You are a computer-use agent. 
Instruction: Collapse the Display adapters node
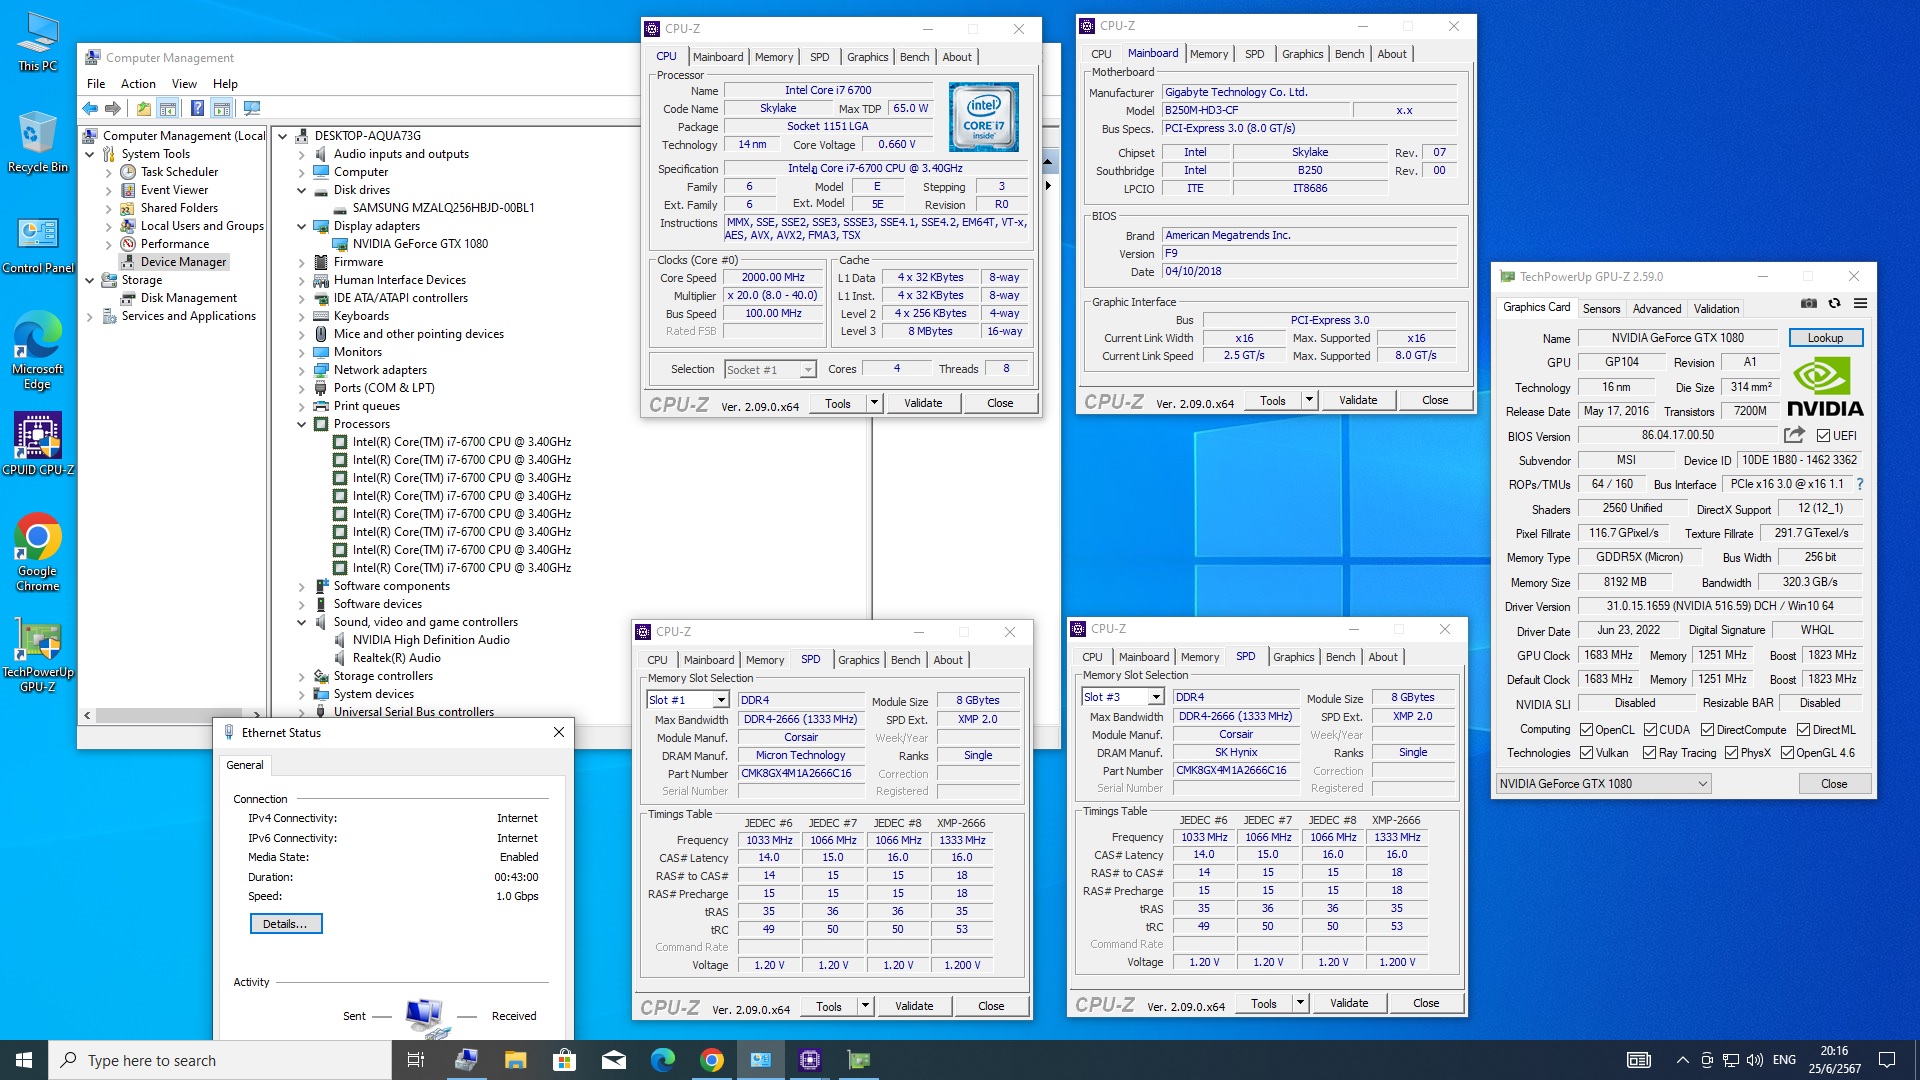[301, 227]
